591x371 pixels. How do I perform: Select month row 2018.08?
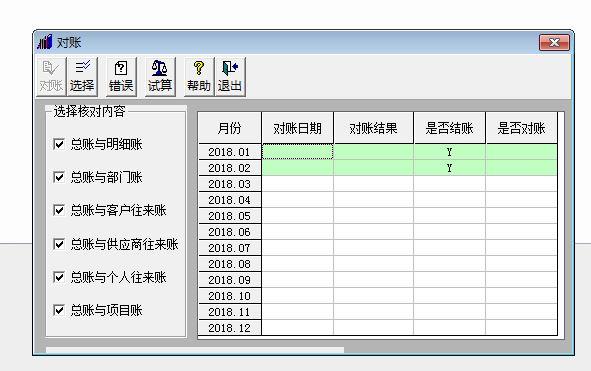pos(230,264)
